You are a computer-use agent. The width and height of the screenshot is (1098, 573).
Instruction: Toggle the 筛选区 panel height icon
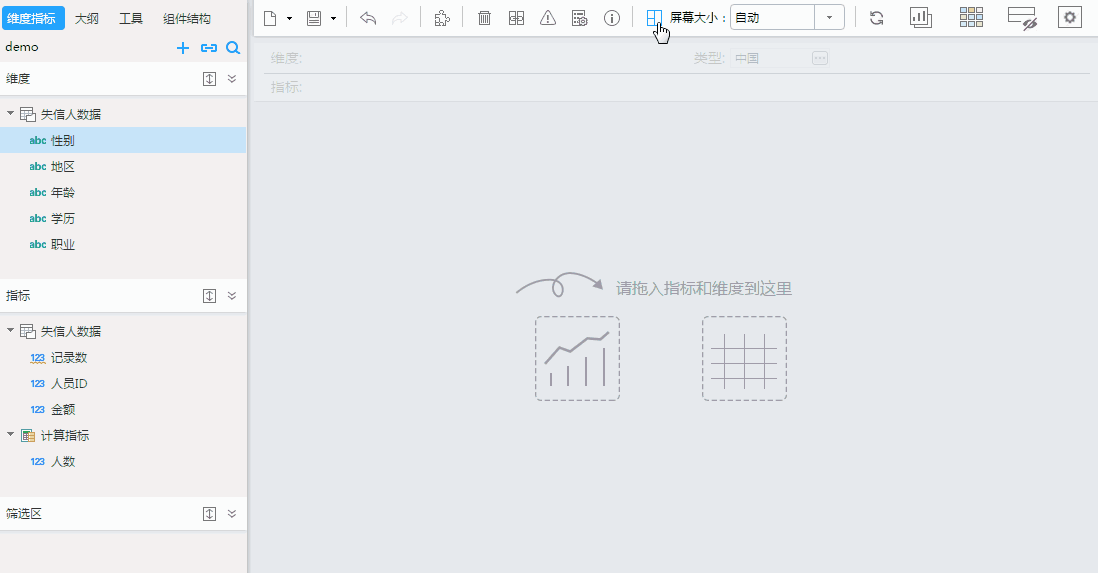pos(210,514)
